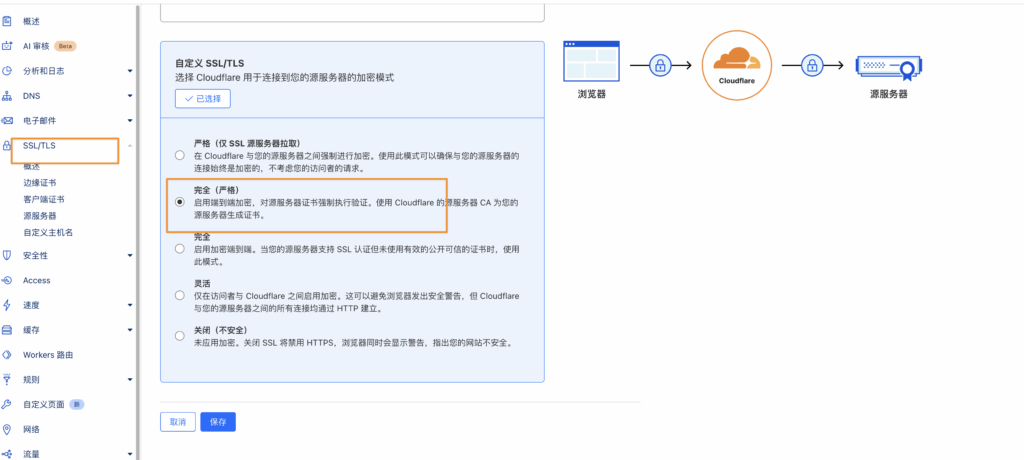The height and width of the screenshot is (460, 1024).
Task: Click the SSL/TLS lock icon in sidebar
Action: coord(7,146)
